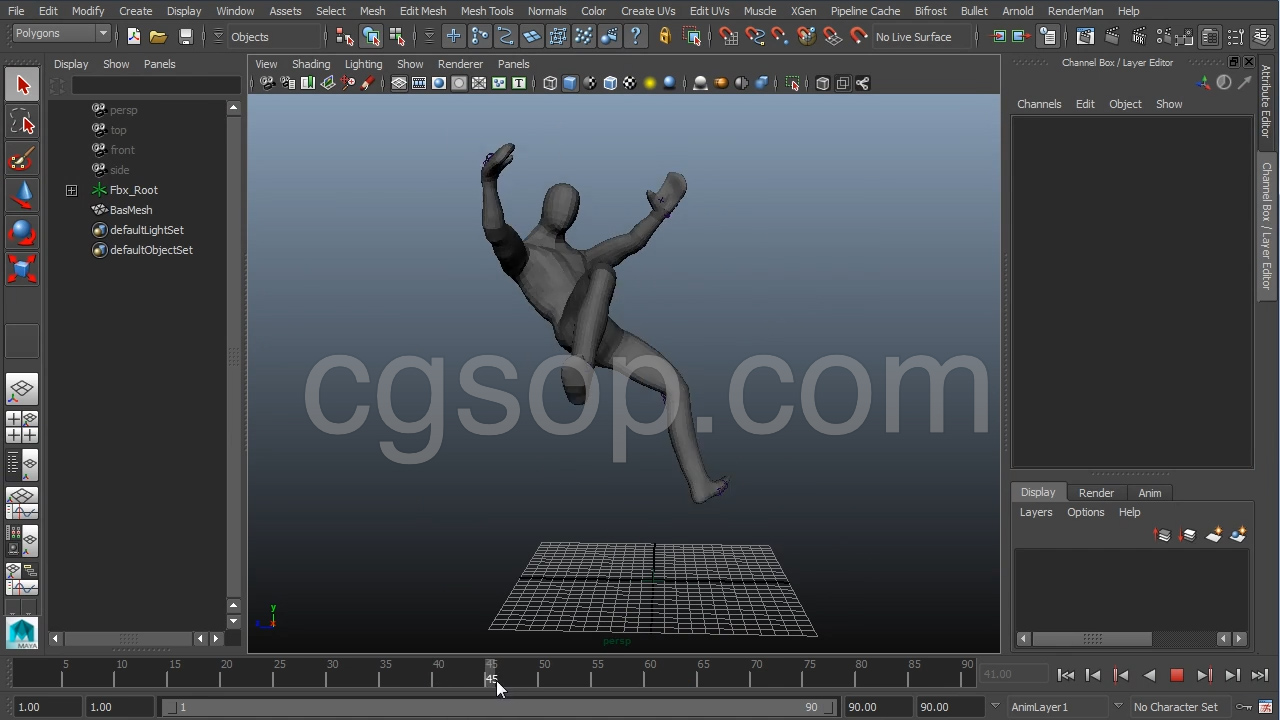Open the selection mask Objects field
The image size is (1280, 720).
tap(276, 37)
